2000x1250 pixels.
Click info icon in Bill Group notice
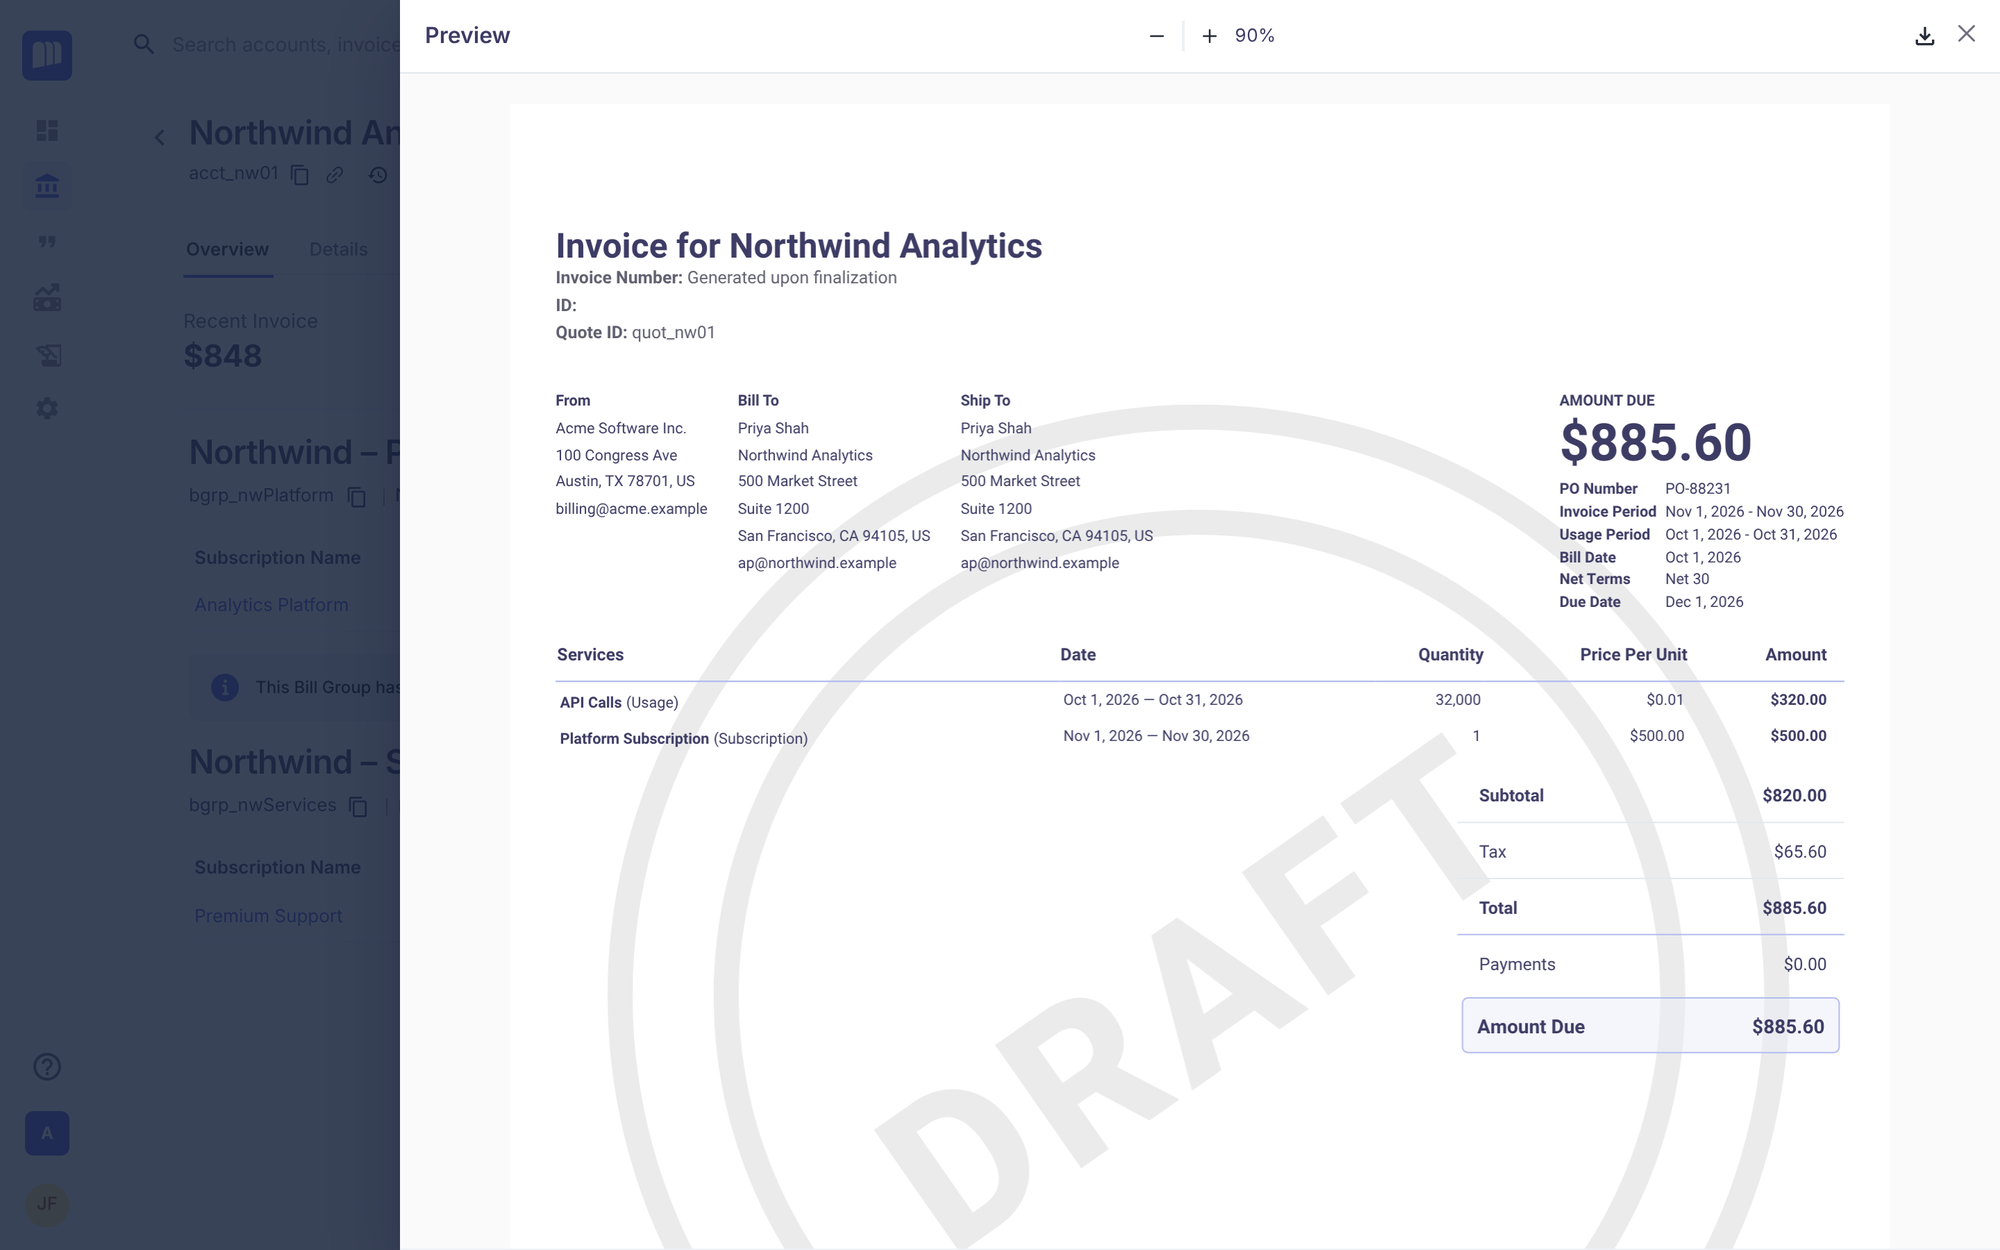coord(225,687)
